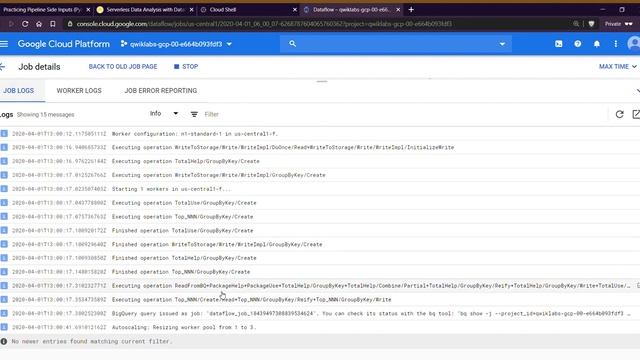
Task: Collapse the logs panel chevron at right
Action: click(638, 91)
